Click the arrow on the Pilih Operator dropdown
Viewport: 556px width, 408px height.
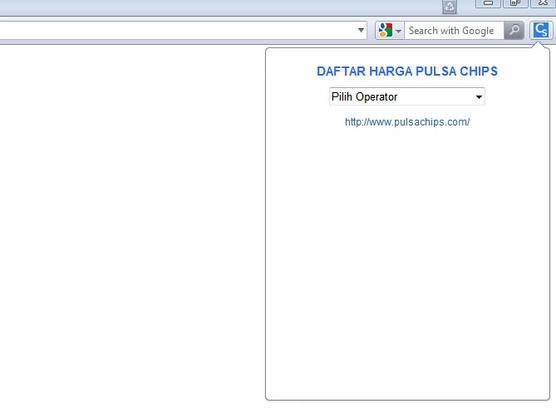479,97
